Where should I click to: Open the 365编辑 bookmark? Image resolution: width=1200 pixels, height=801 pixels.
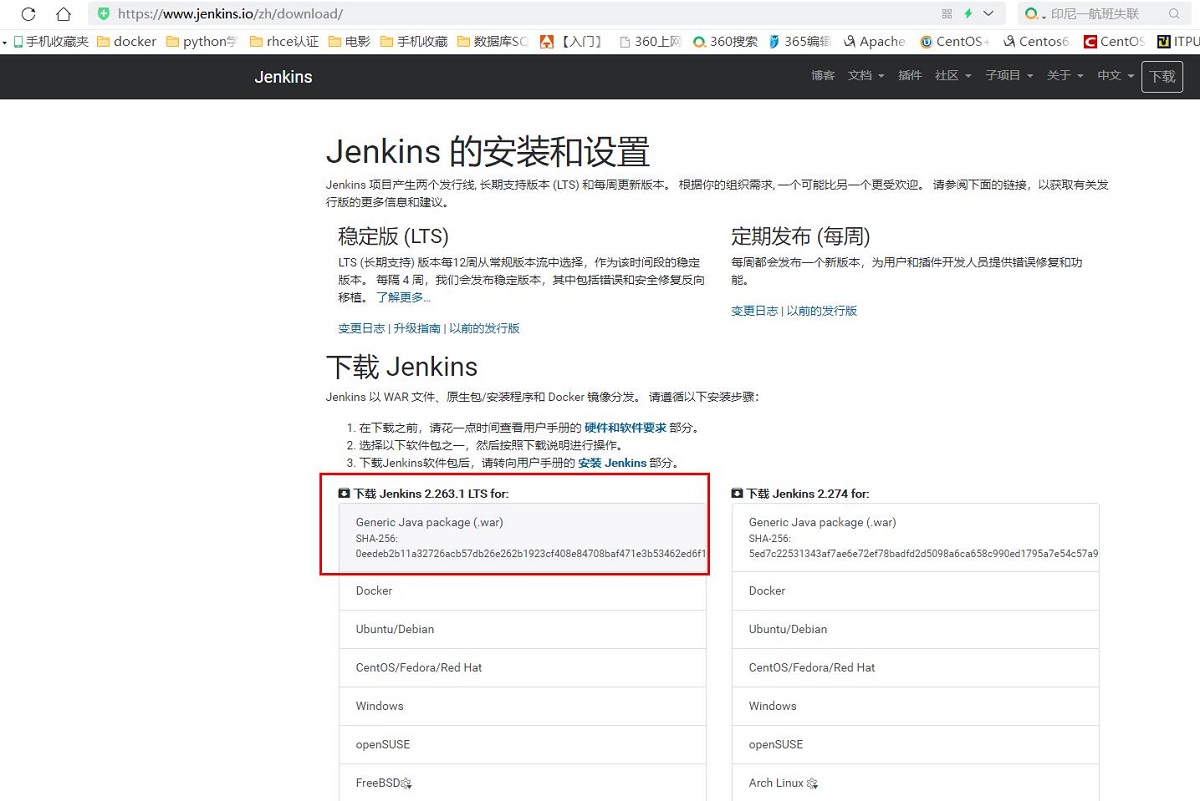tap(800, 41)
